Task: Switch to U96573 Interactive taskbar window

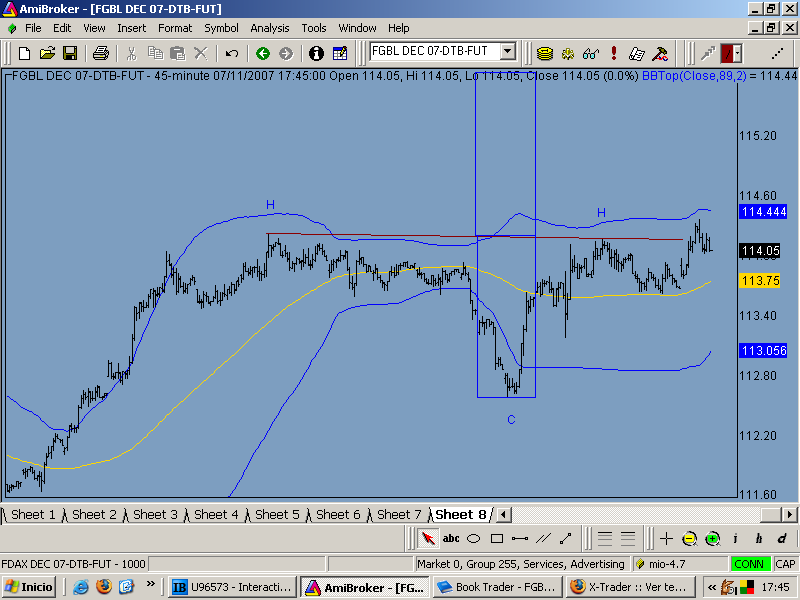Action: [232, 587]
